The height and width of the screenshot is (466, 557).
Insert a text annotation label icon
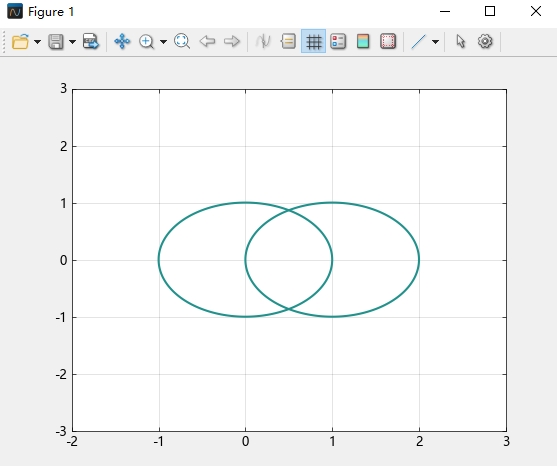(288, 42)
